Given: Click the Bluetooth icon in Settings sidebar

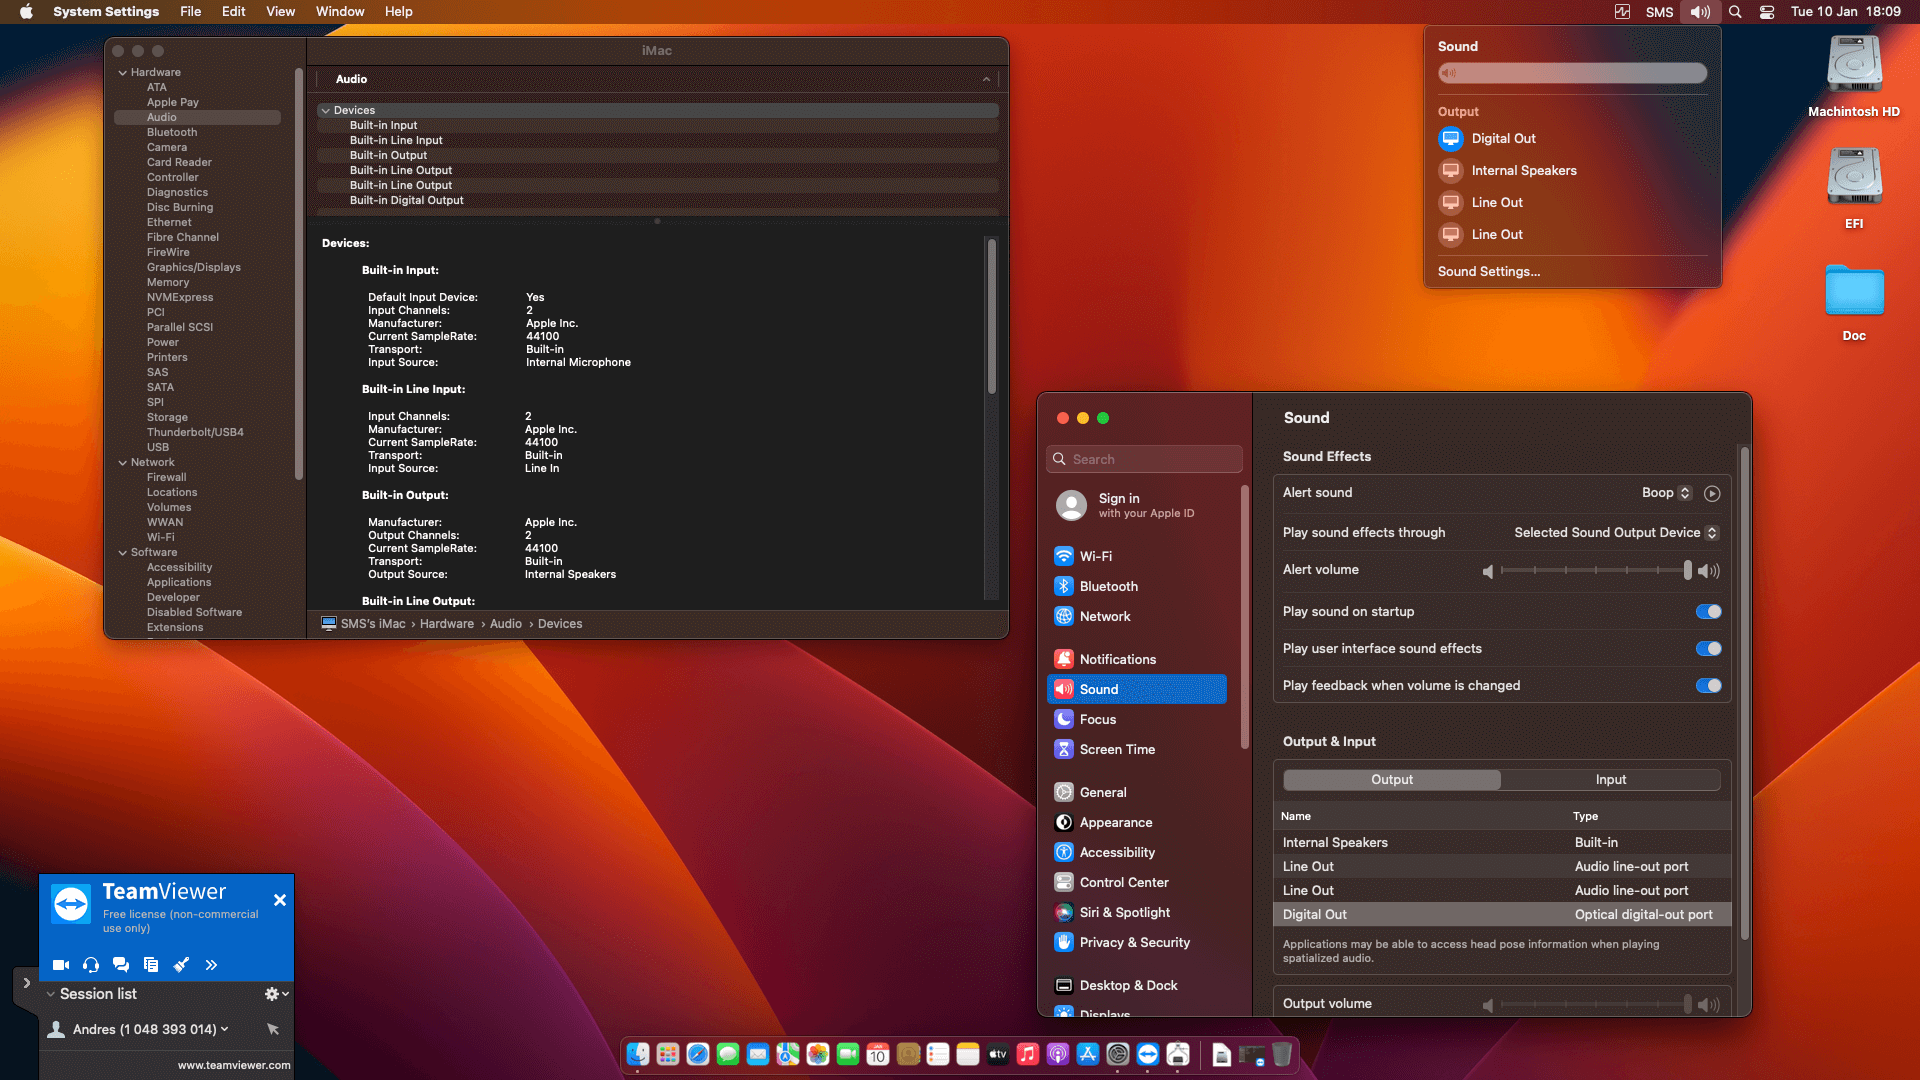Looking at the screenshot, I should click(1064, 586).
